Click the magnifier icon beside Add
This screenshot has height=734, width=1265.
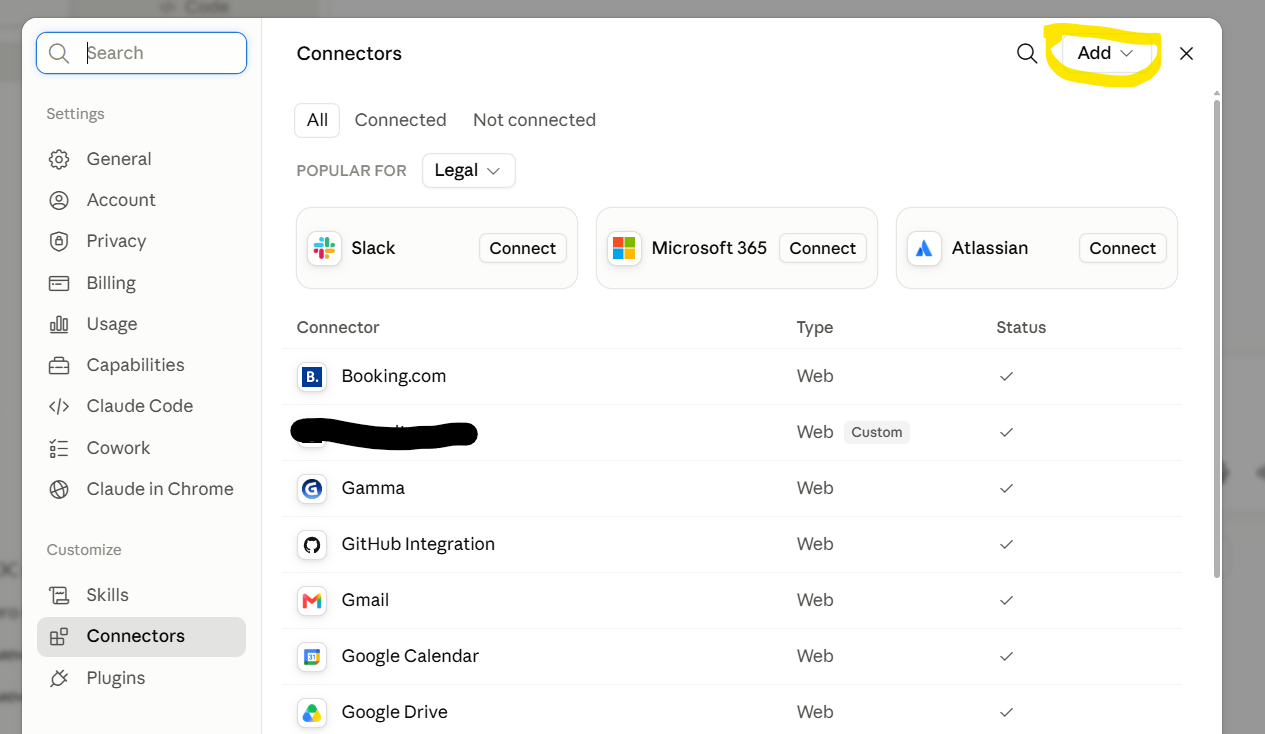[1027, 54]
